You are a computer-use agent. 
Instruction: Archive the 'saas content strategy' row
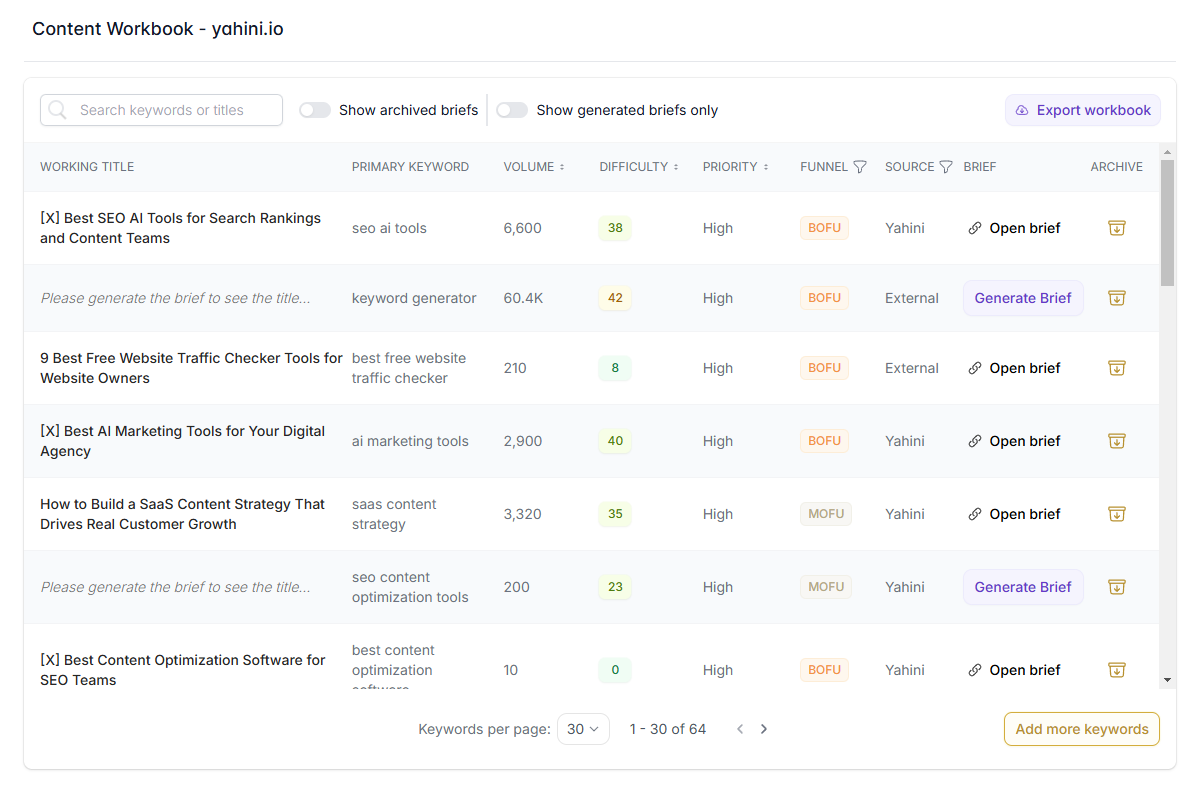coord(1117,514)
